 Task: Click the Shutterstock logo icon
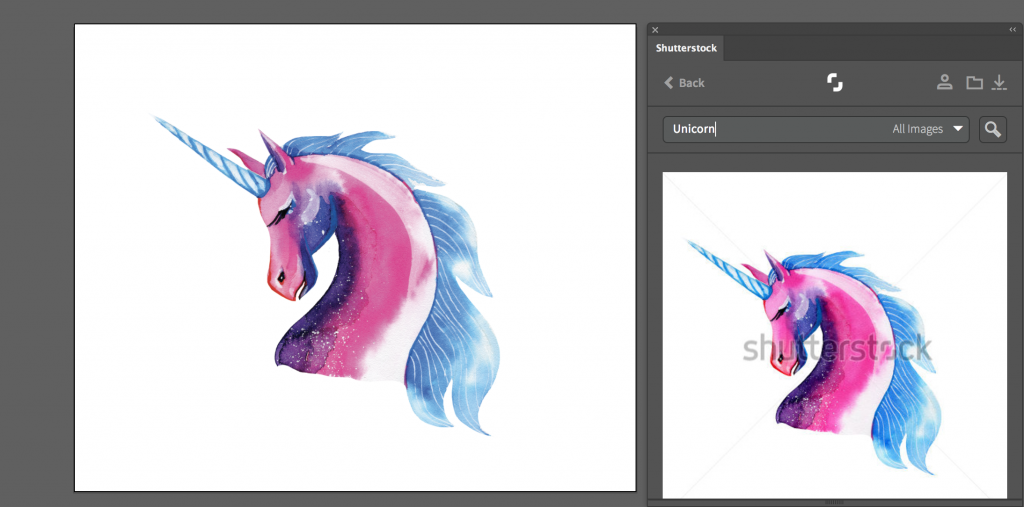pyautogui.click(x=835, y=82)
